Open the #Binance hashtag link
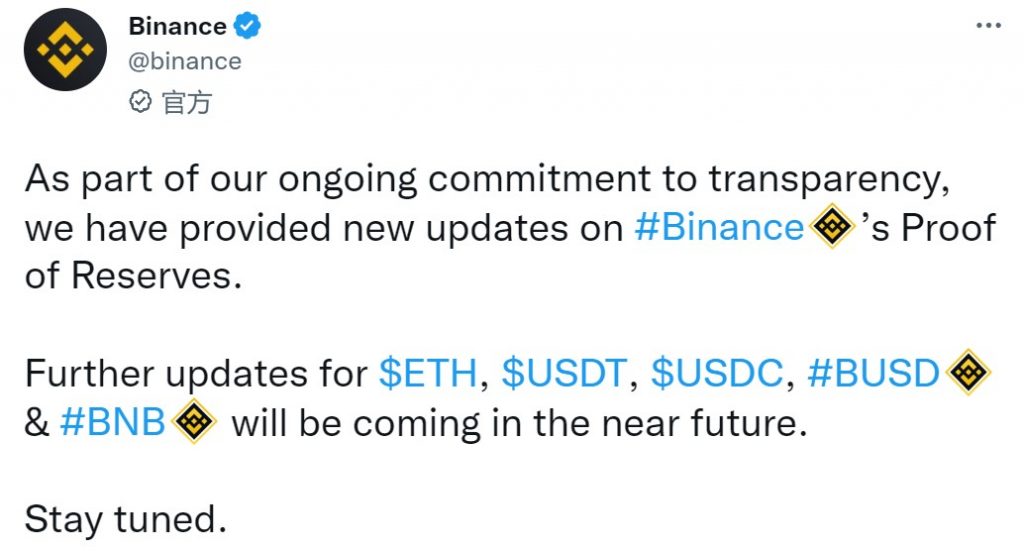The width and height of the screenshot is (1024, 551). point(719,228)
